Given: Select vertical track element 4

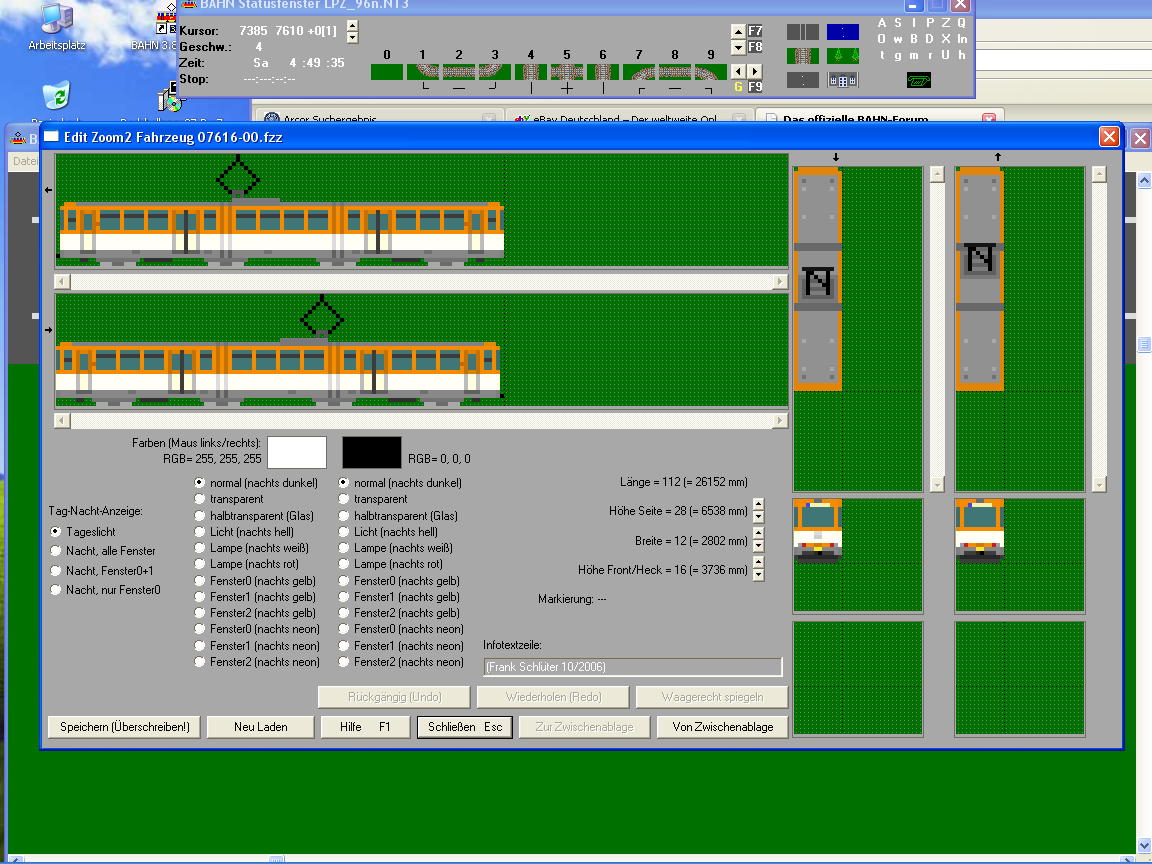Looking at the screenshot, I should [x=531, y=72].
